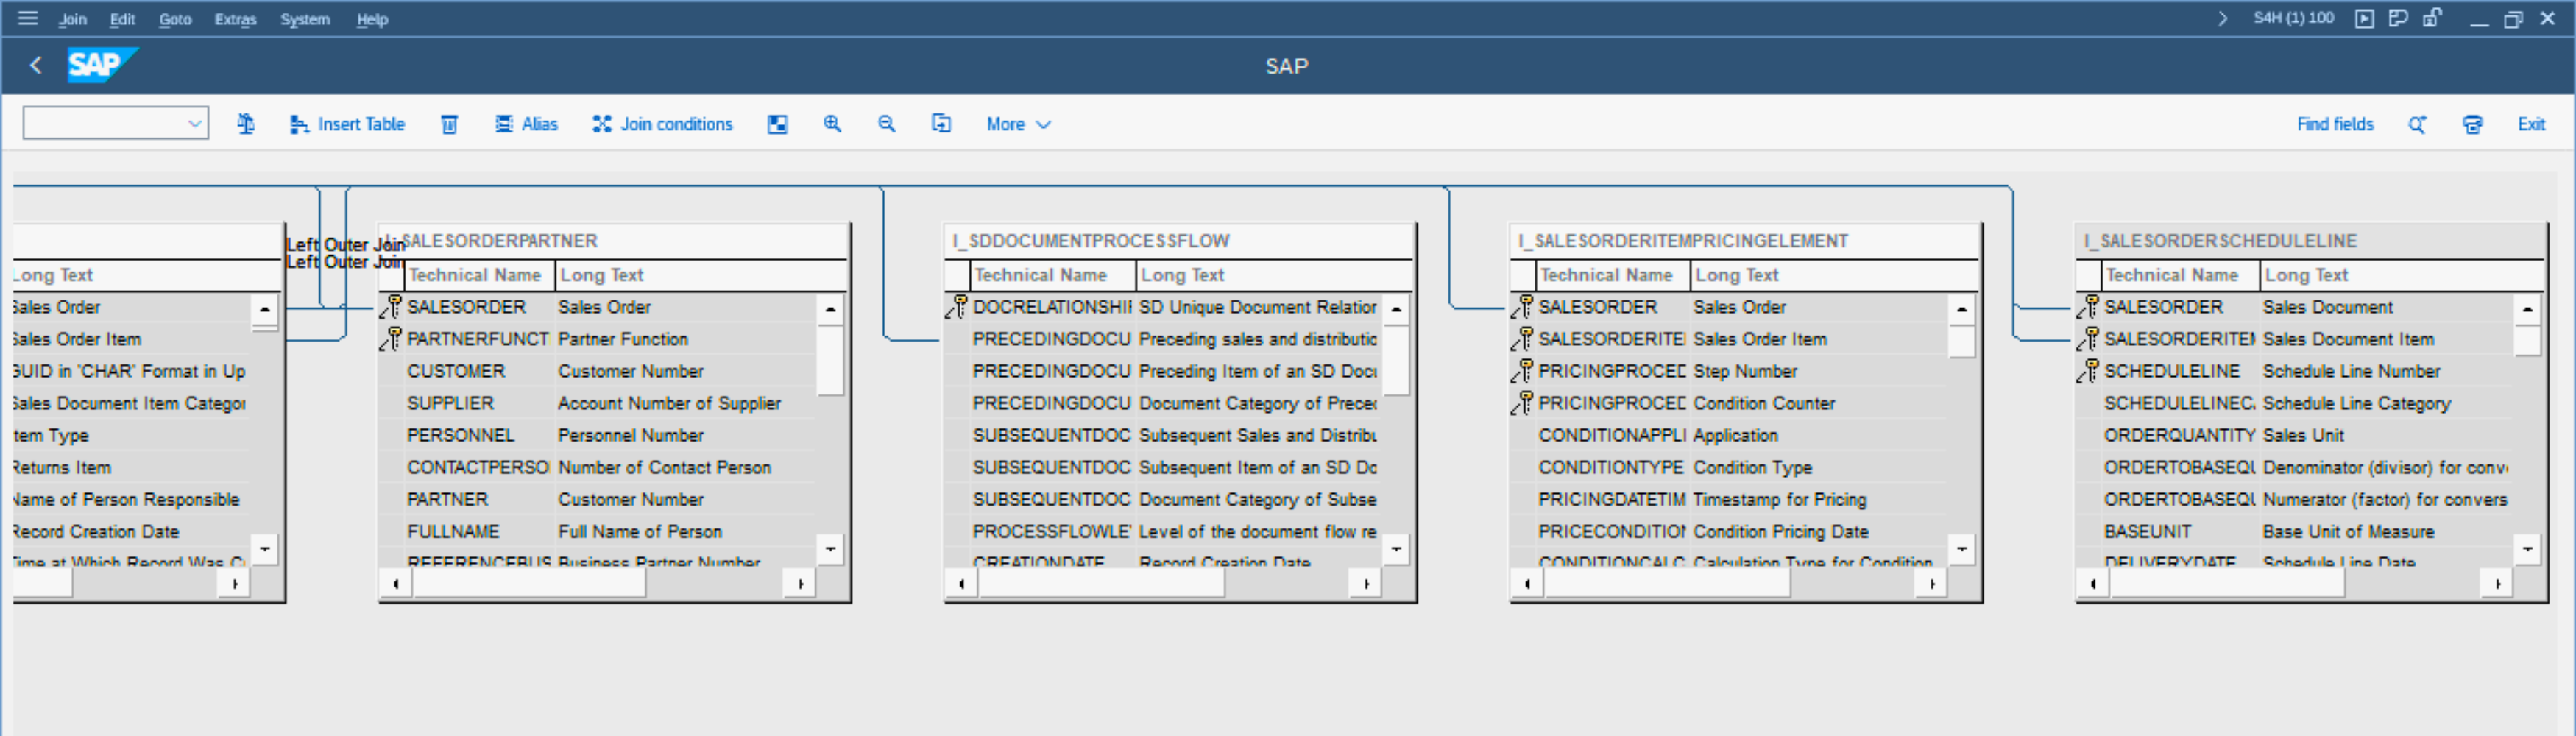The image size is (2576, 736).
Task: Click the delete table trash icon
Action: coord(449,124)
